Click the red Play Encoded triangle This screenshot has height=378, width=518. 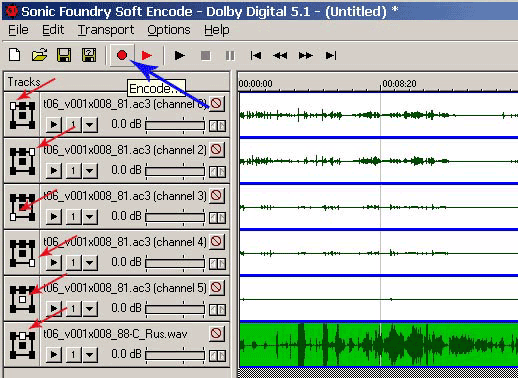click(x=147, y=55)
